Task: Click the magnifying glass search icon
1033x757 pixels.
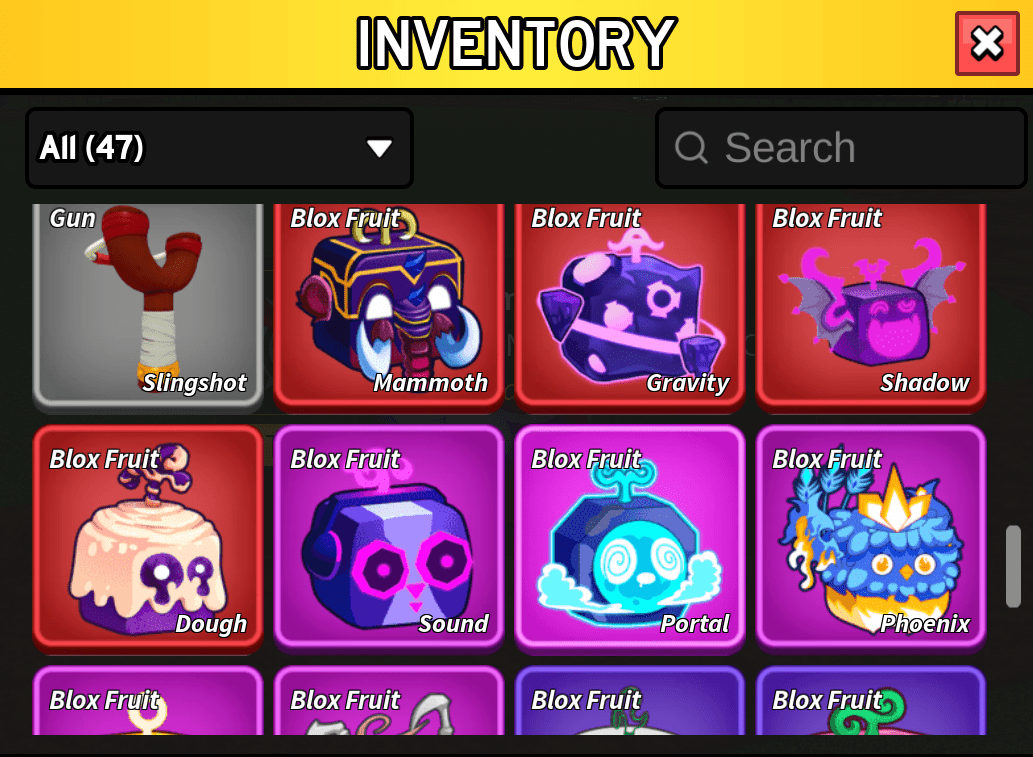Action: pyautogui.click(x=691, y=148)
